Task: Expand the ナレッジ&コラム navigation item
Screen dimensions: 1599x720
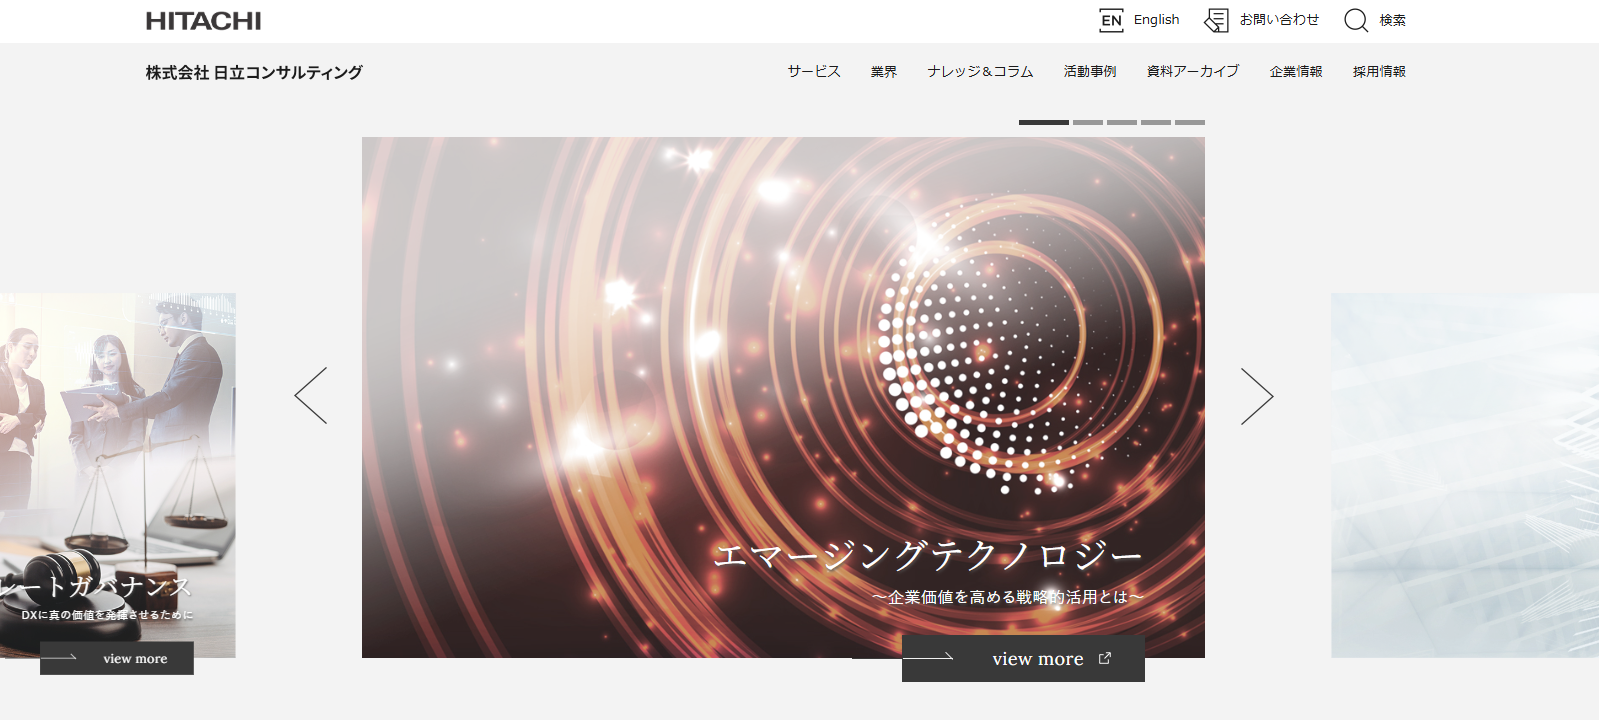Action: (980, 72)
